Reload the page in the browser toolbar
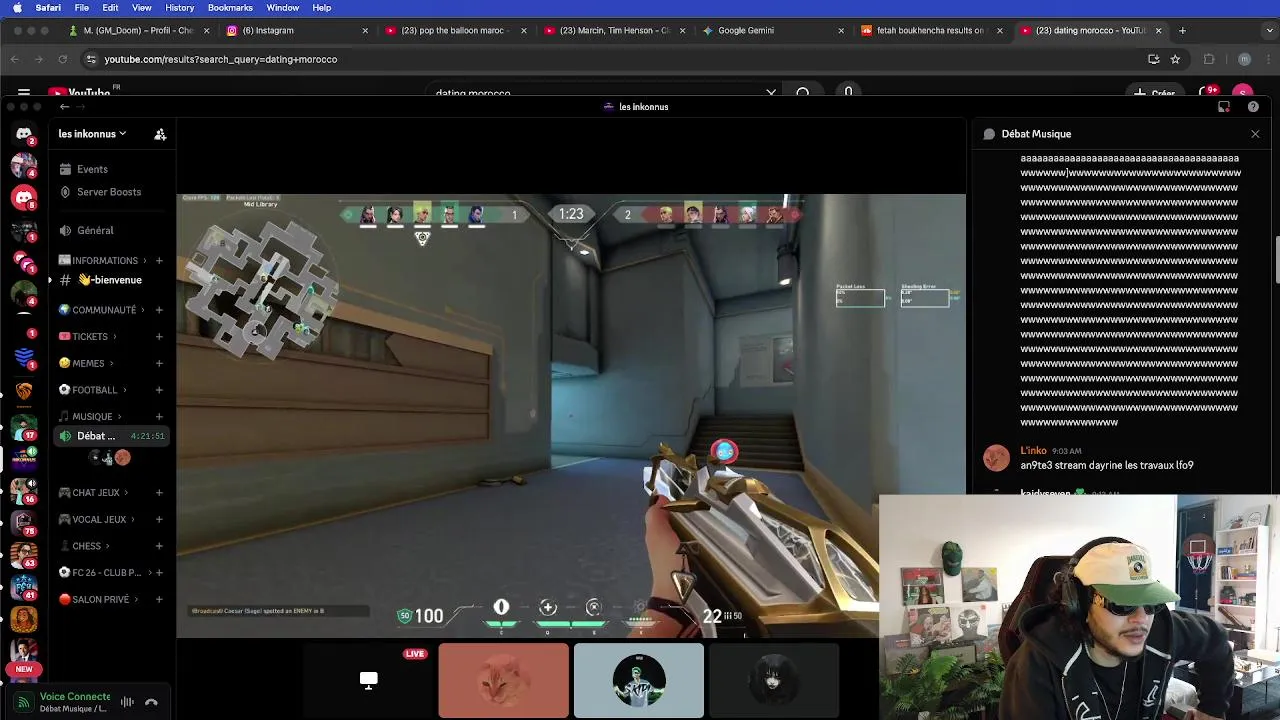Screen dimensions: 1280x720 coord(63,59)
